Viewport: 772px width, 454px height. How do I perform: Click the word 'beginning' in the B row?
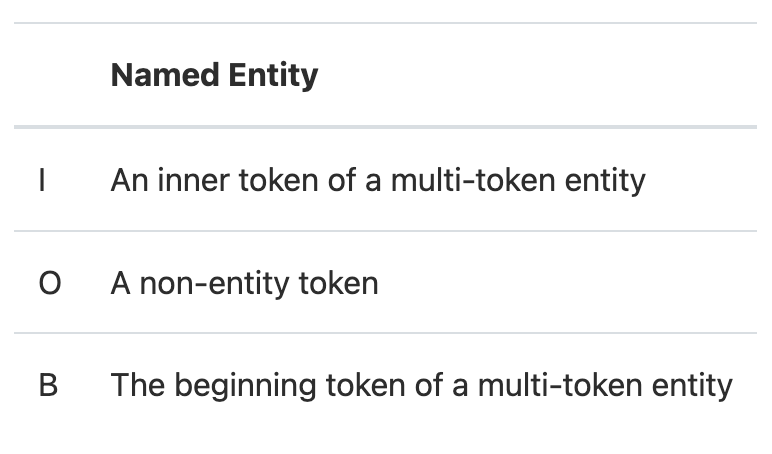coord(246,386)
